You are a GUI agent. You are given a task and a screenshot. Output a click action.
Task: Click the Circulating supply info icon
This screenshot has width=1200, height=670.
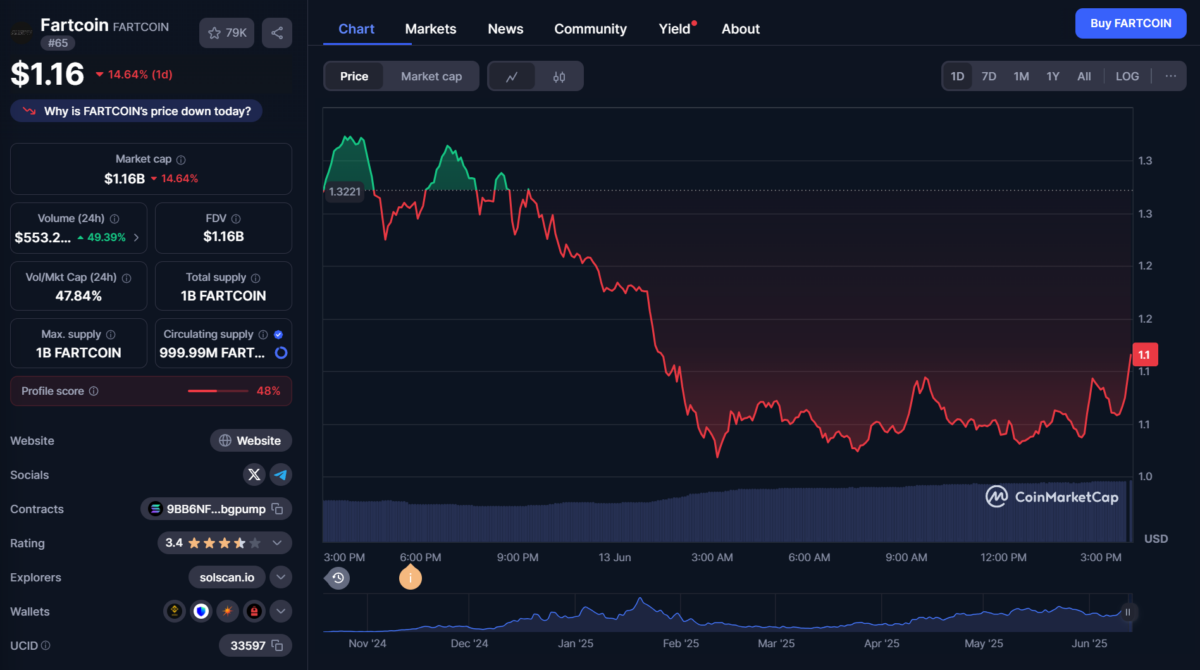(263, 334)
